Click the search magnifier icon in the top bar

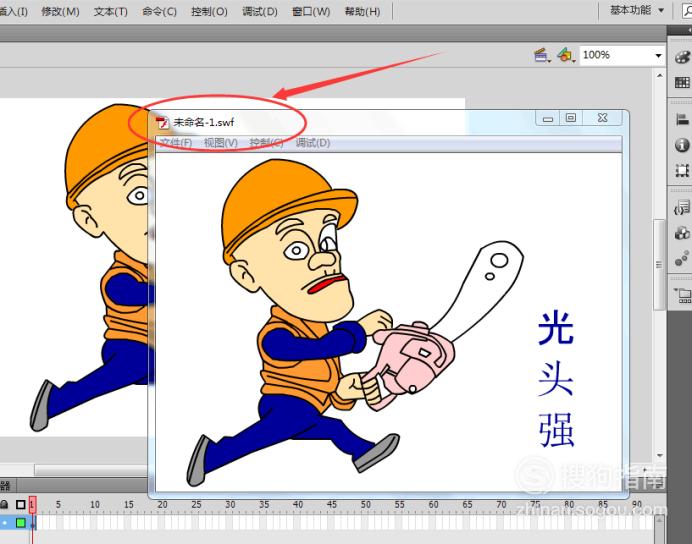[688, 11]
